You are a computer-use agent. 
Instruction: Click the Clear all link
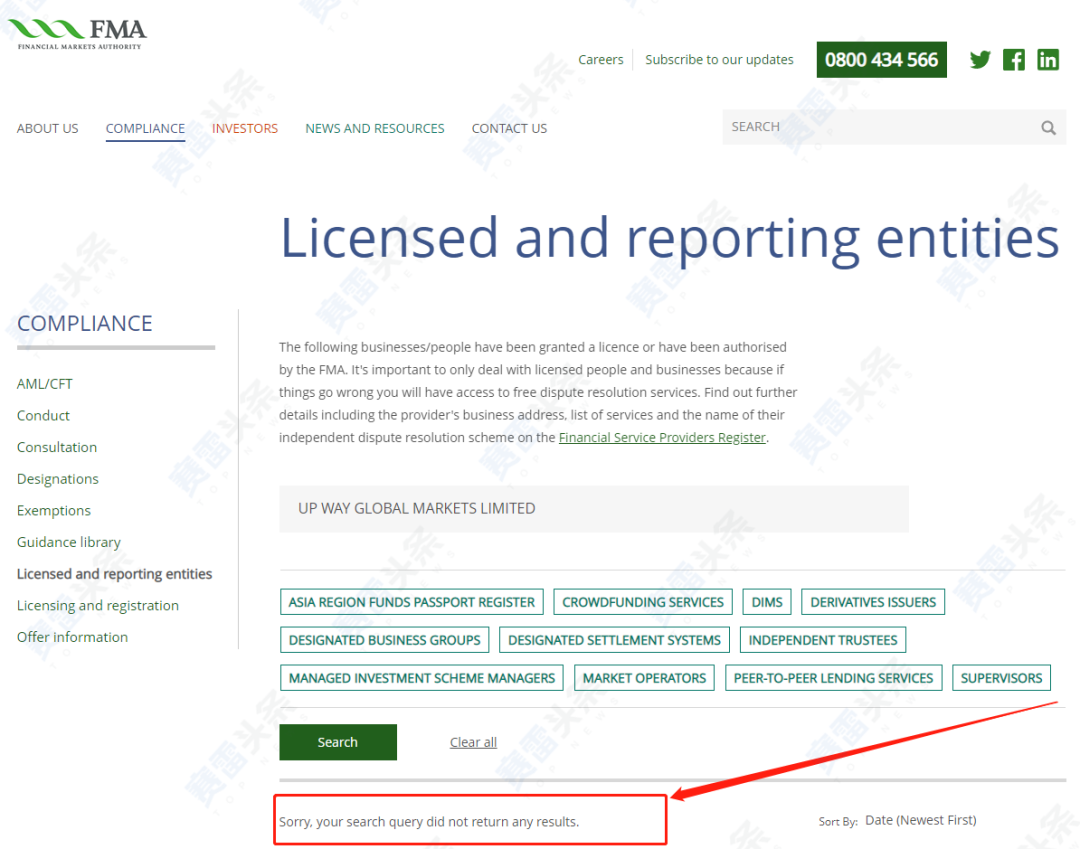(473, 742)
